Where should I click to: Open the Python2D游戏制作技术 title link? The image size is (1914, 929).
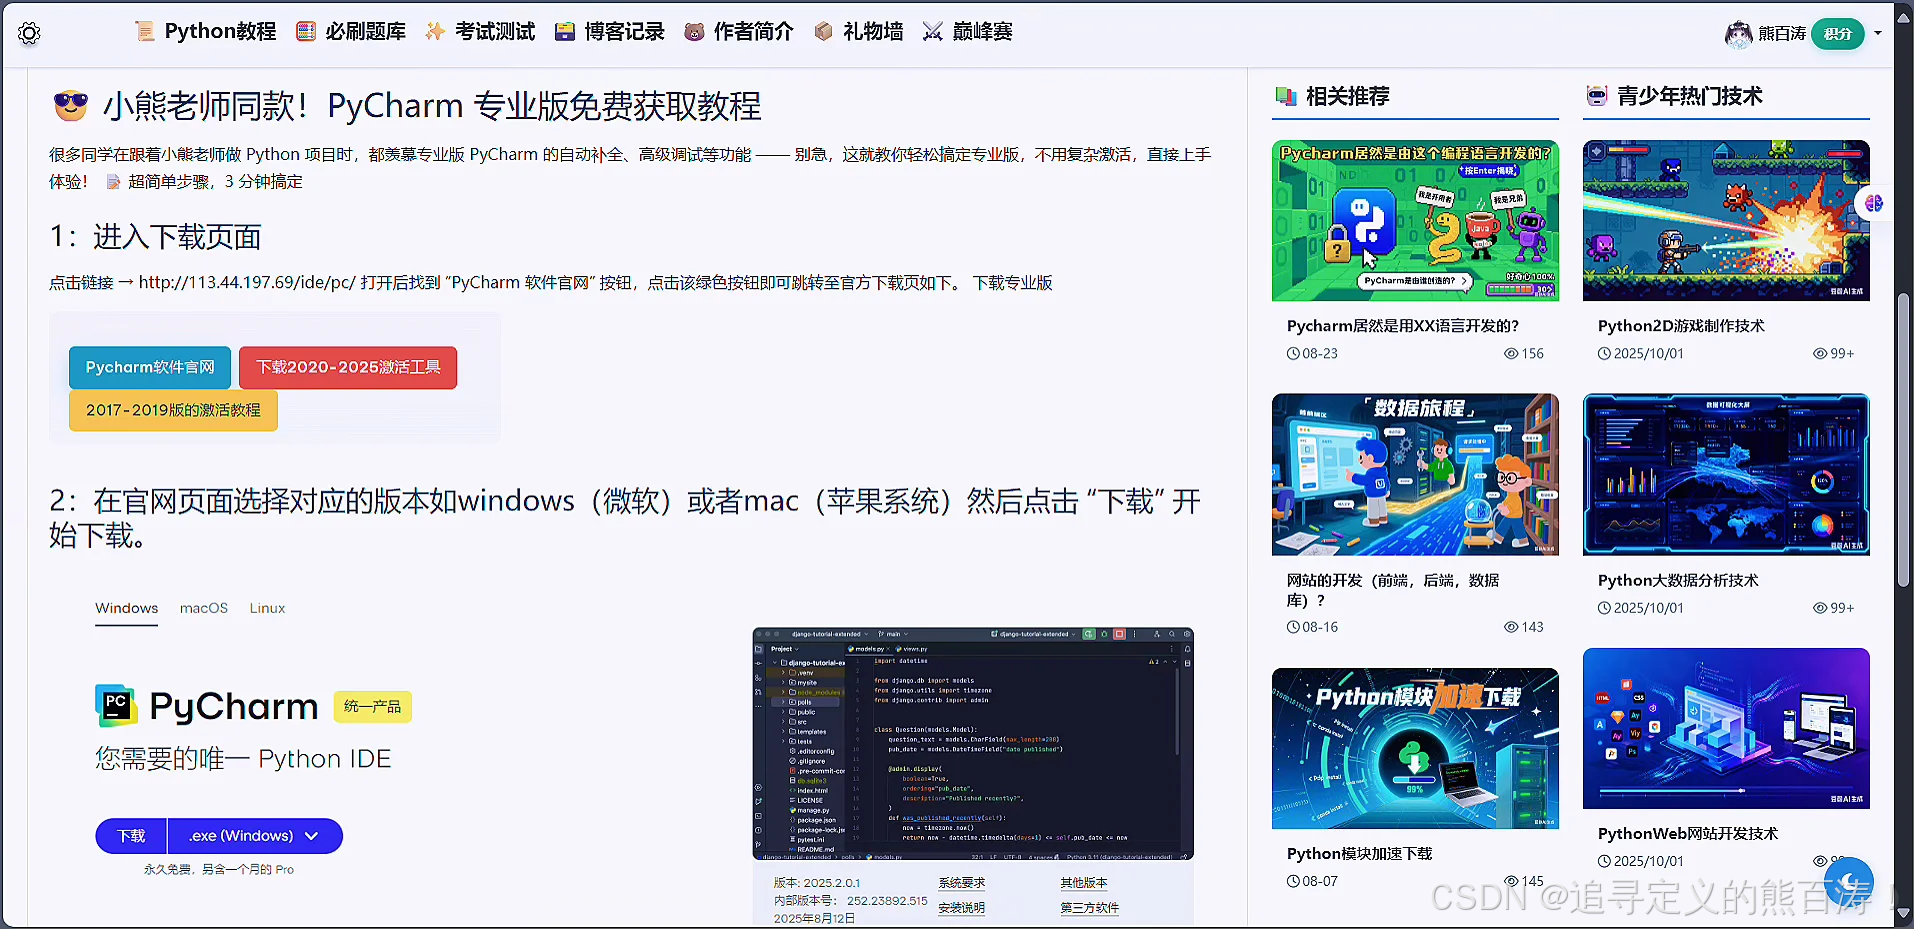point(1681,326)
